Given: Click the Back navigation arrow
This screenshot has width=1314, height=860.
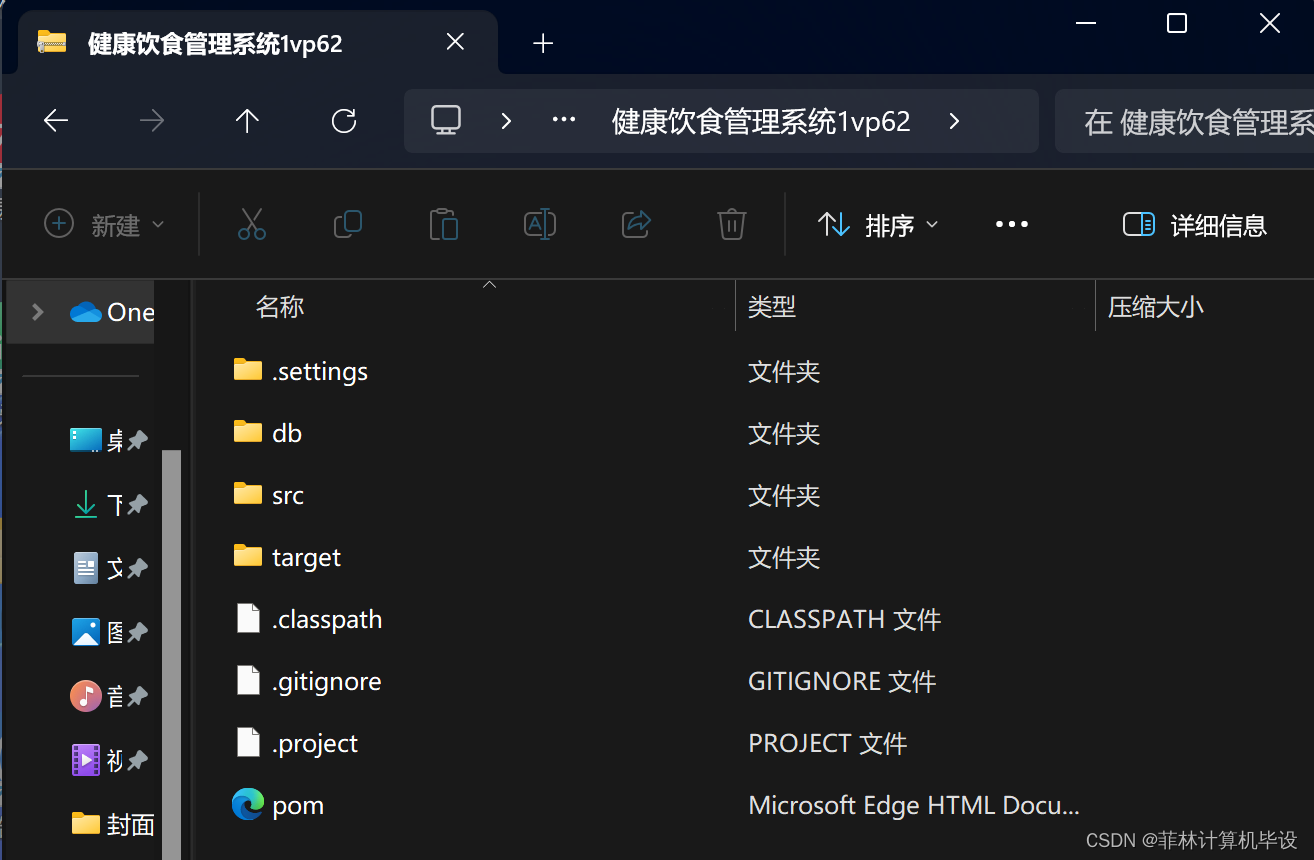Looking at the screenshot, I should 55,120.
